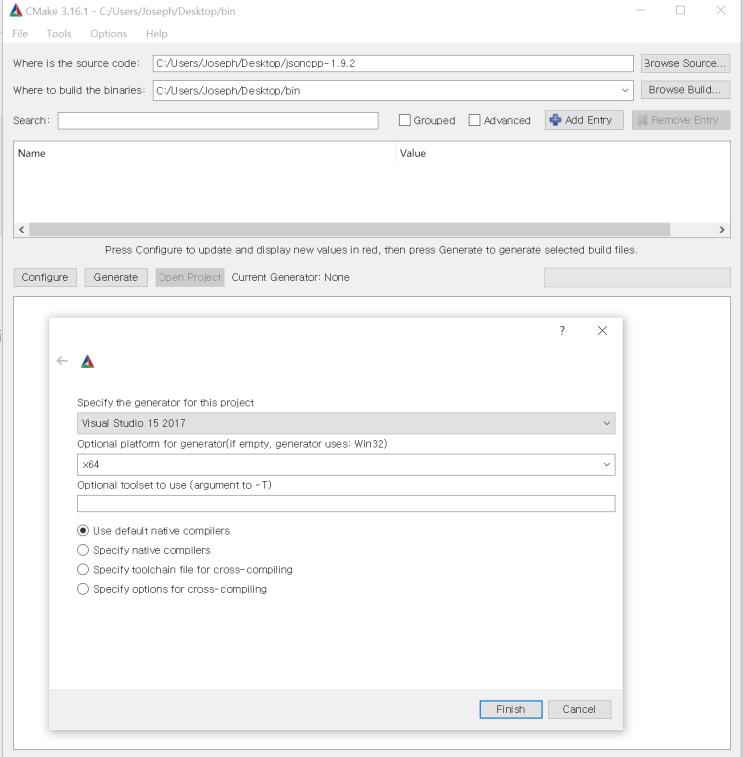This screenshot has width=743, height=757.
Task: Click Finish in the generator dialog
Action: tap(511, 709)
